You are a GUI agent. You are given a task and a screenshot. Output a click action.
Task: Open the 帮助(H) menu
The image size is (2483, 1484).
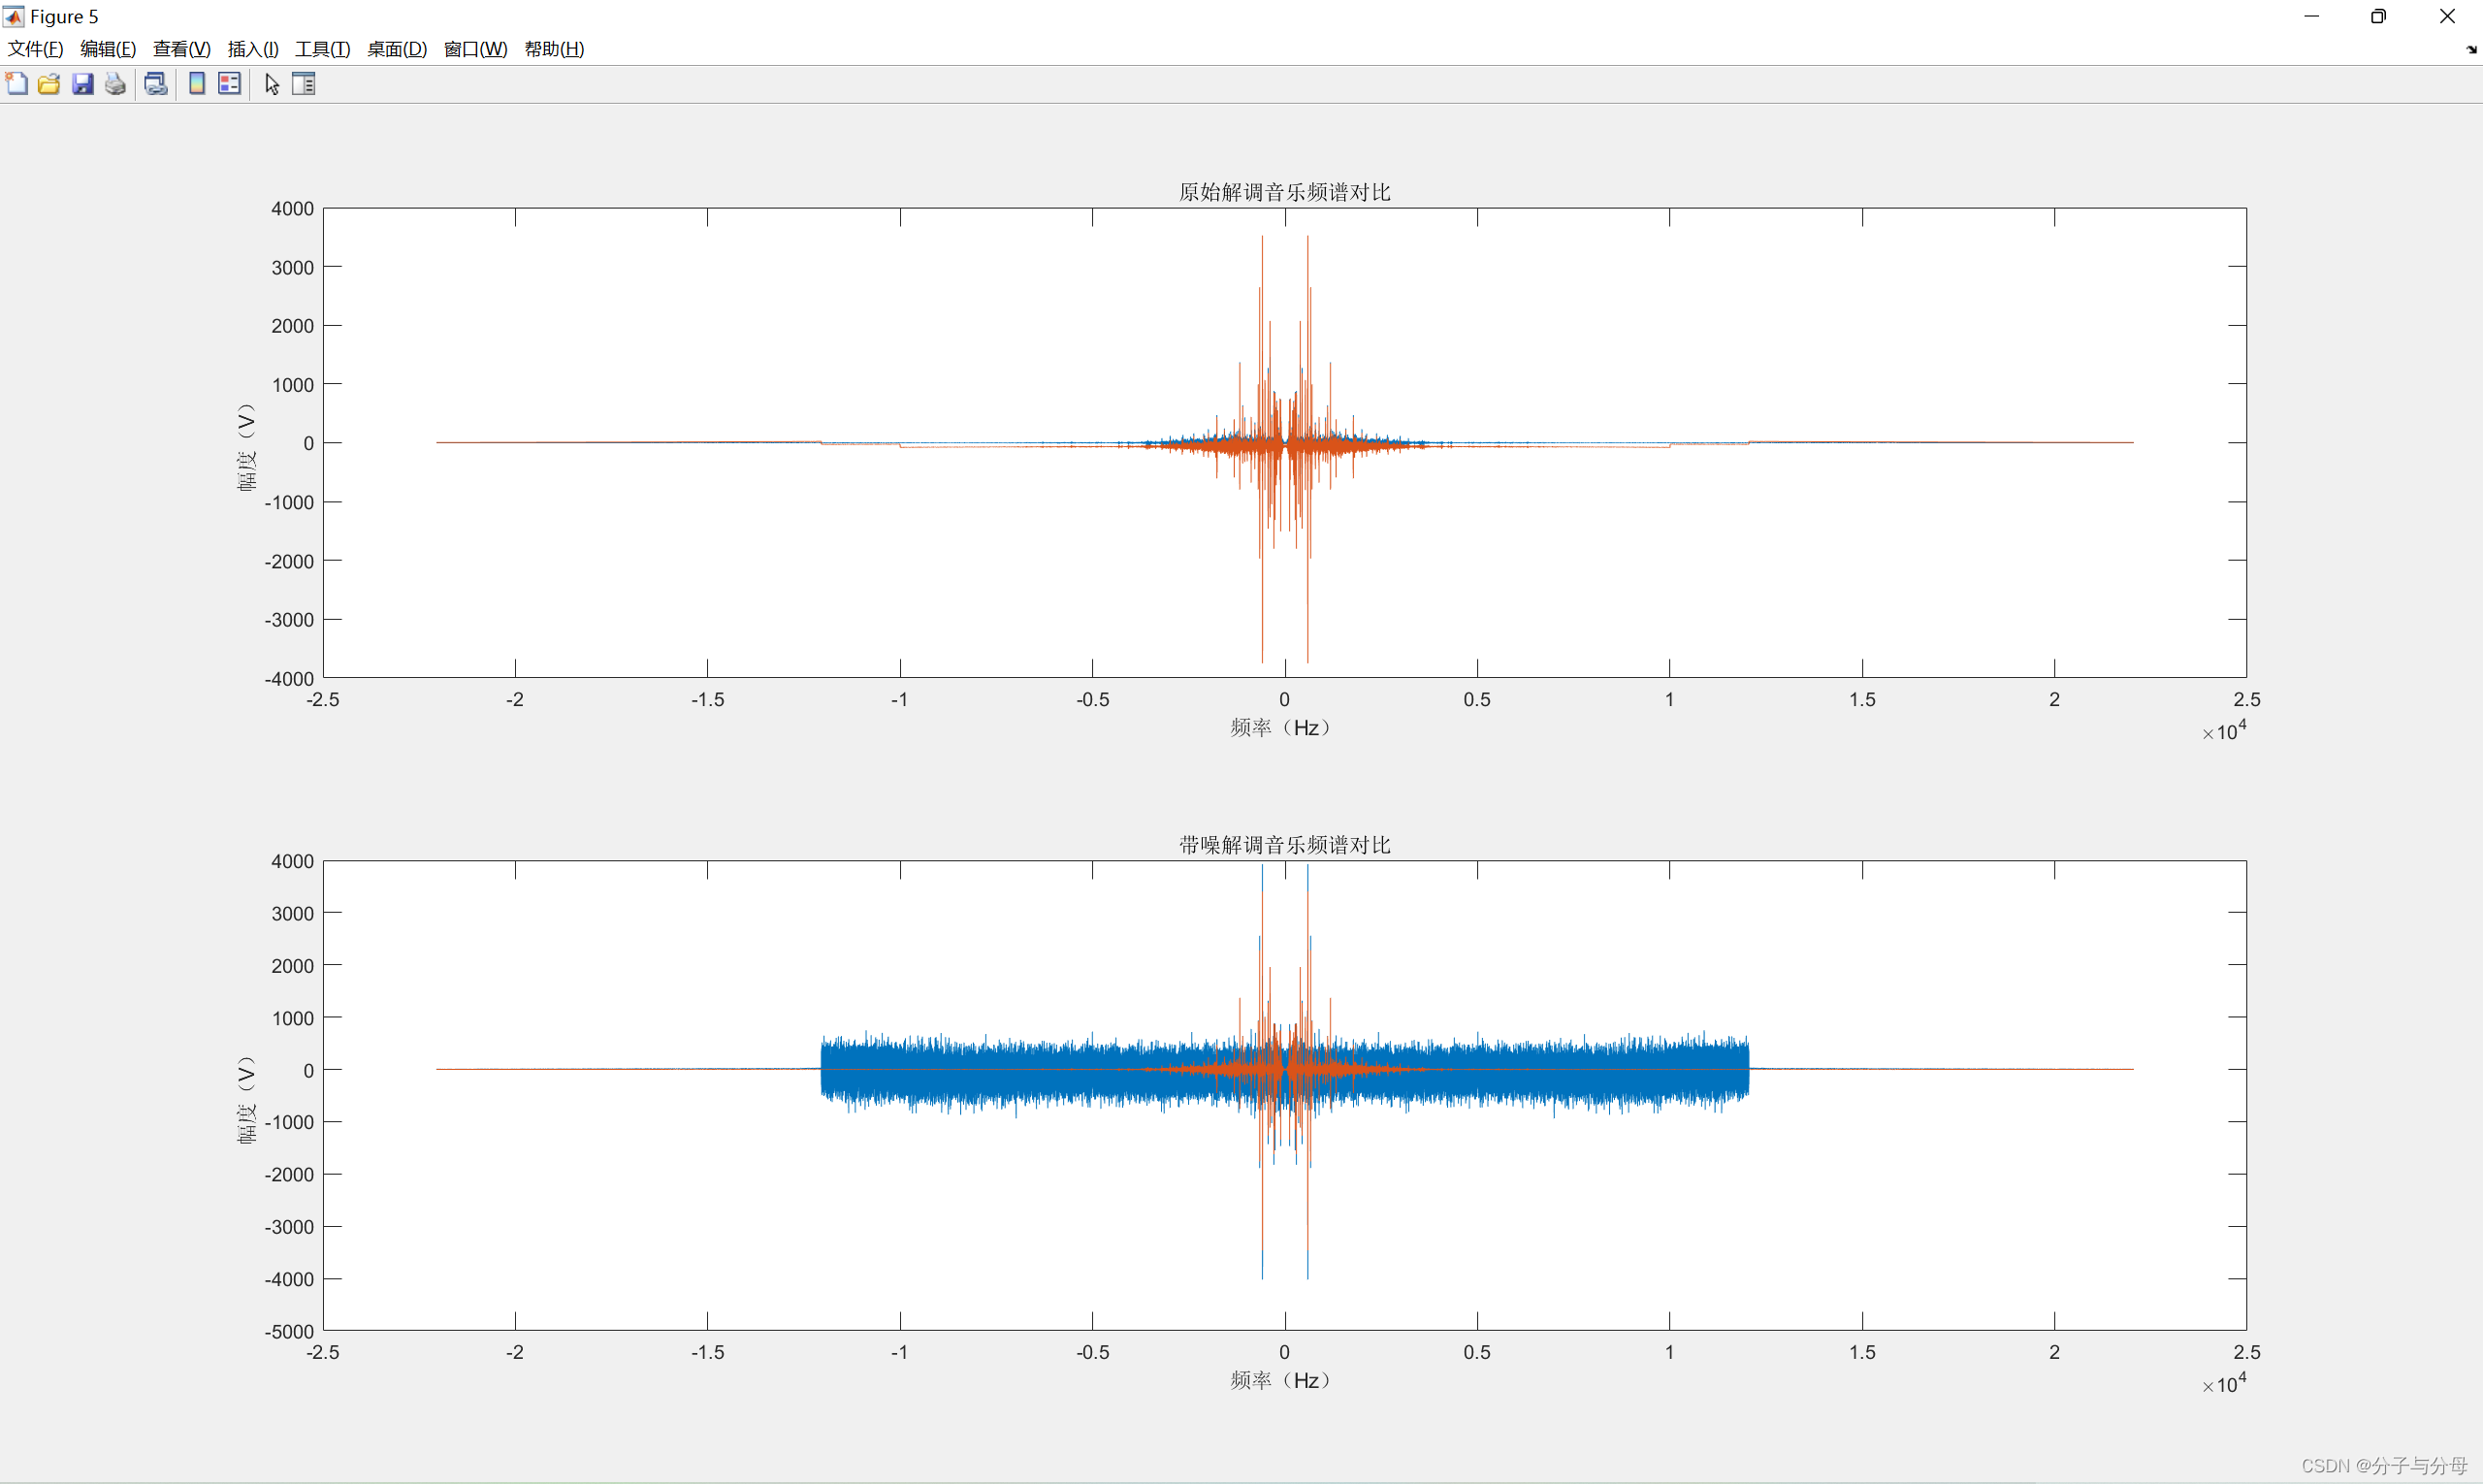(555, 49)
